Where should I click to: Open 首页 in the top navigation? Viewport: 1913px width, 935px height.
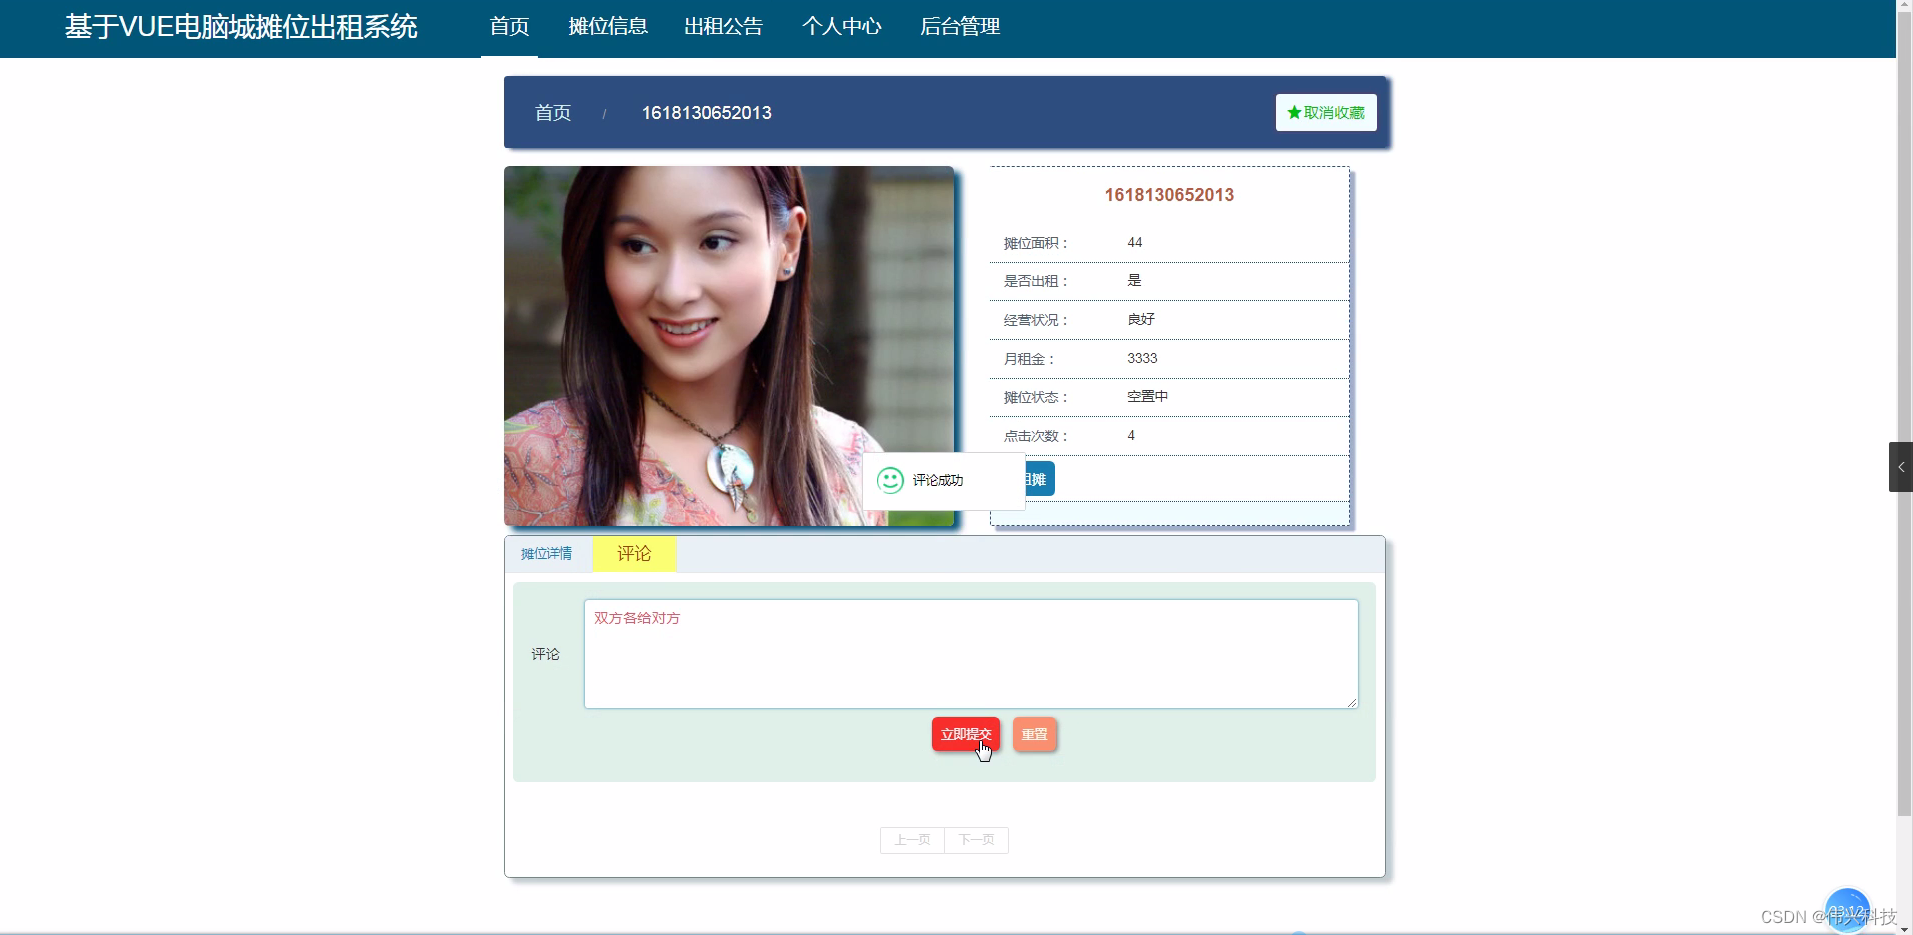coord(509,27)
